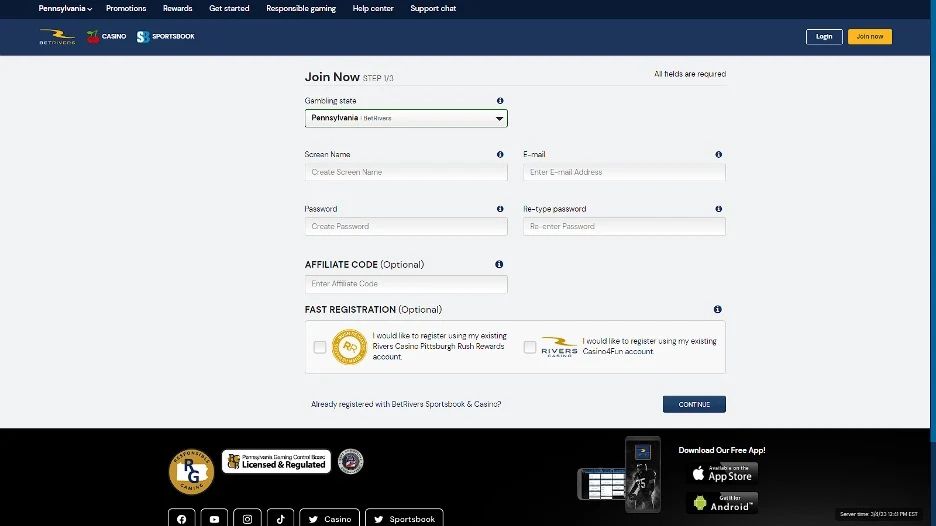Show info for Re-type password field
The height and width of the screenshot is (526, 936).
pos(718,209)
